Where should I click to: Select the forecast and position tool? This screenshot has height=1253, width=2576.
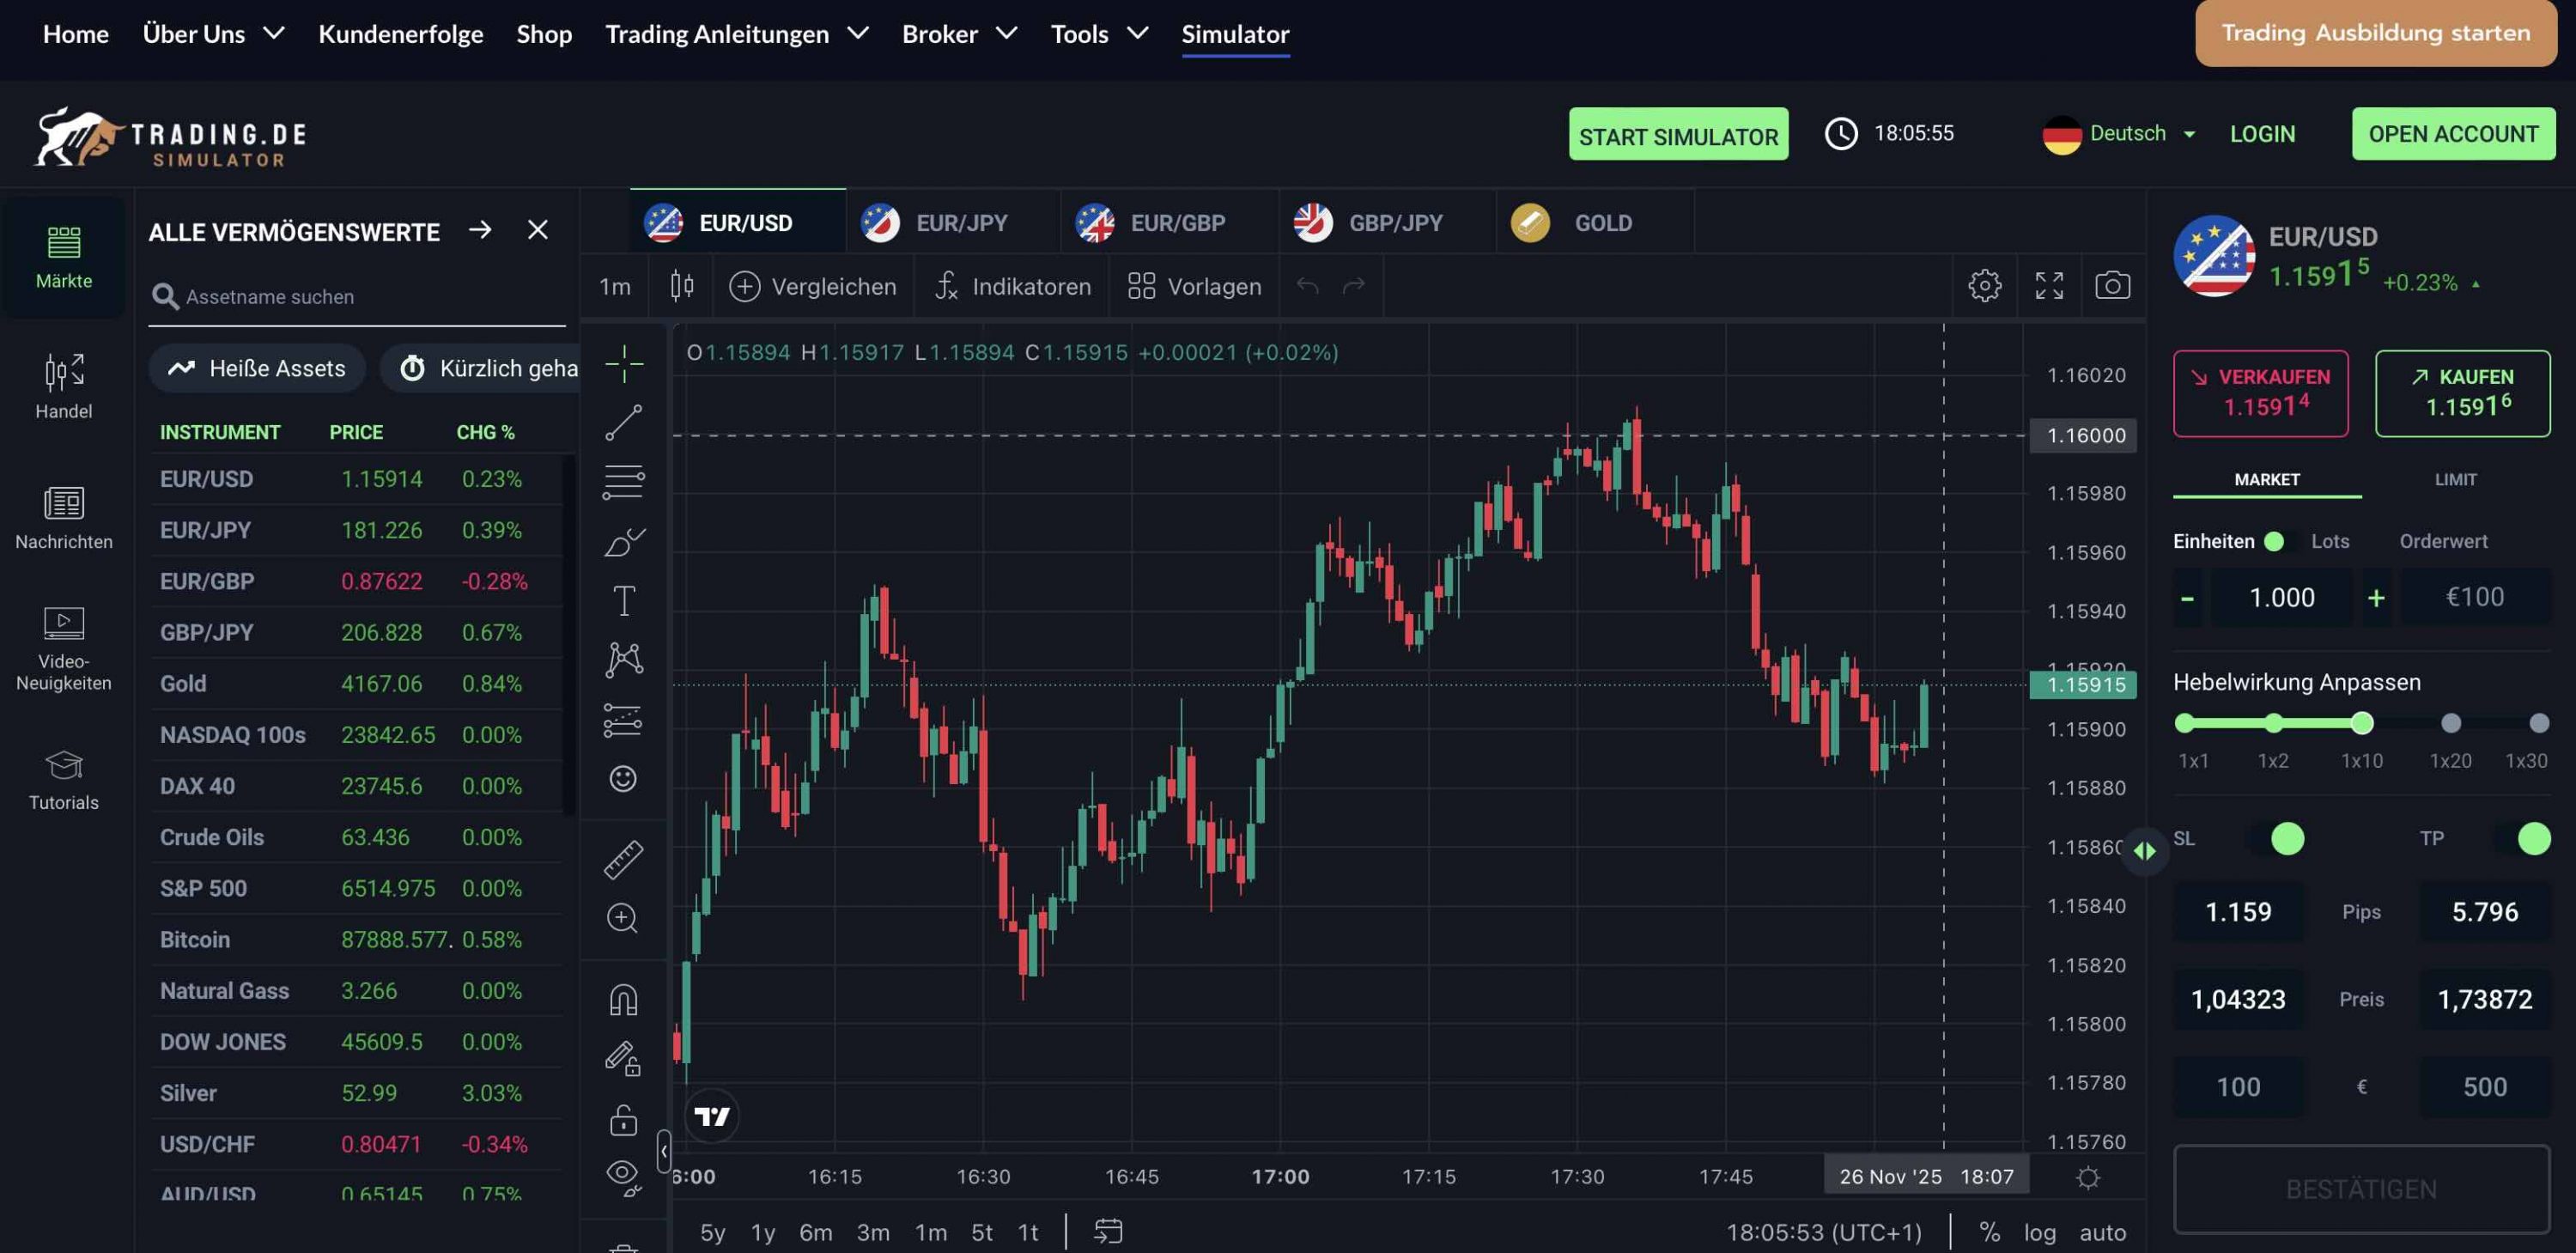click(x=623, y=720)
